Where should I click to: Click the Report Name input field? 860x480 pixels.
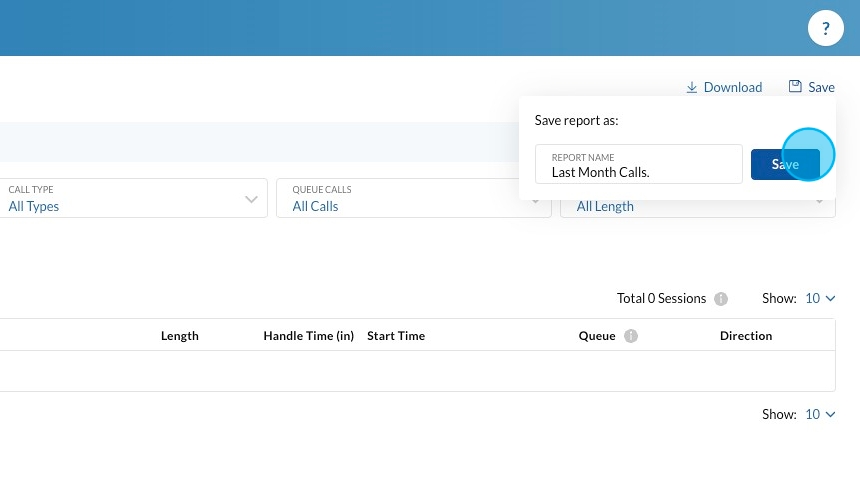coord(639,165)
